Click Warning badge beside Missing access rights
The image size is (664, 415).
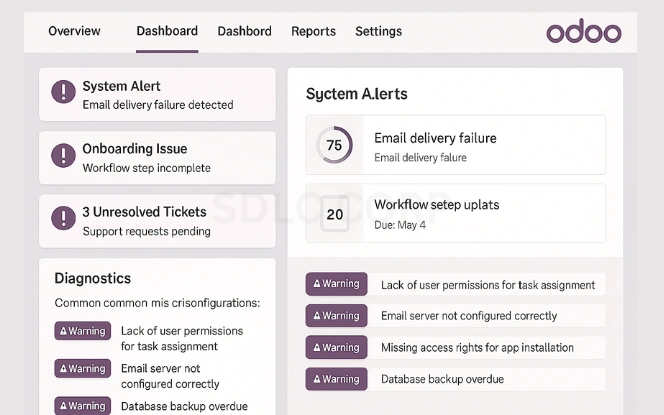coord(336,347)
